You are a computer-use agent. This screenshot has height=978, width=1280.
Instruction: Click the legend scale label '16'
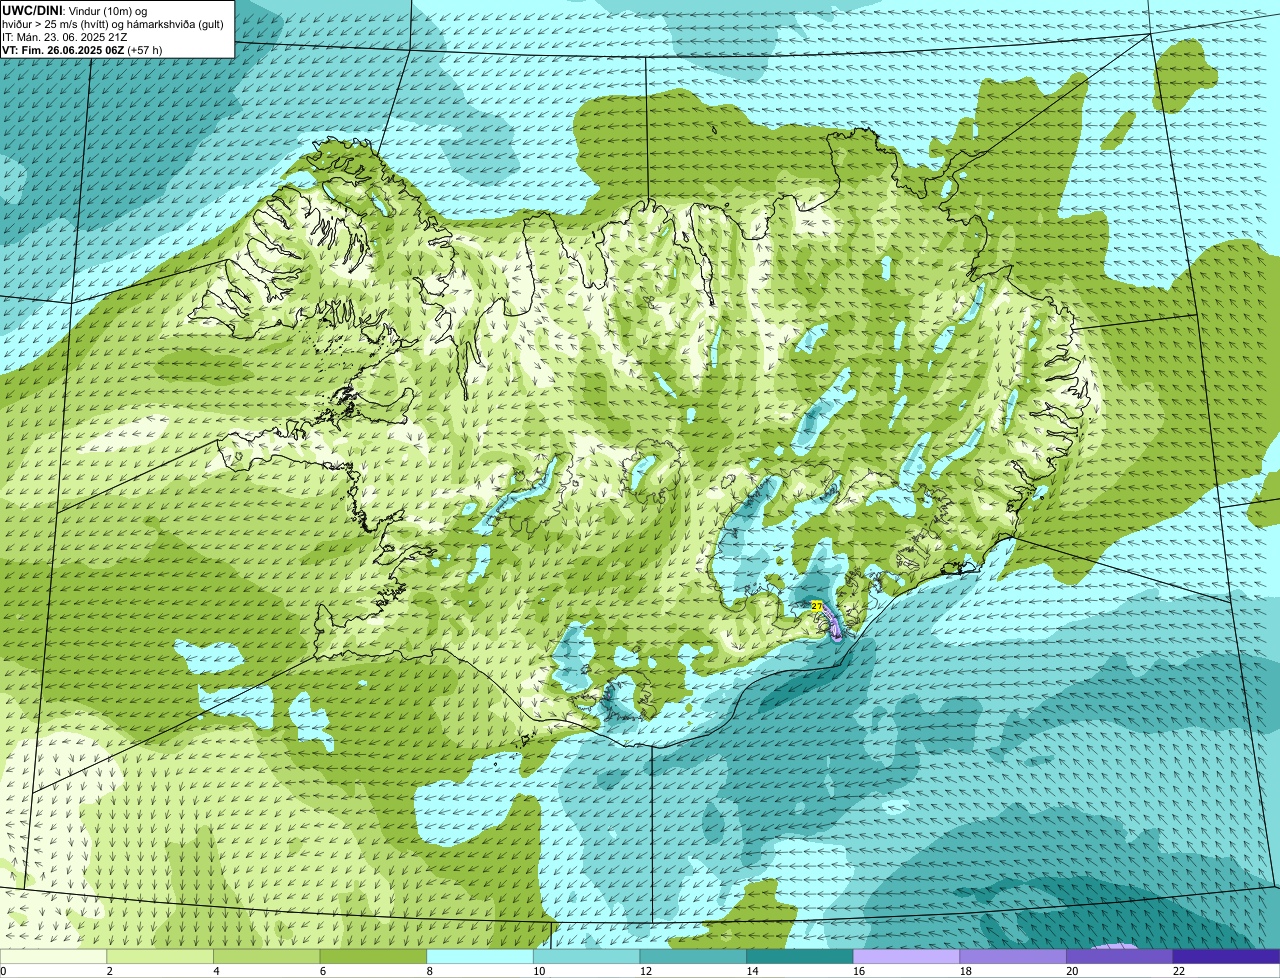(x=859, y=971)
